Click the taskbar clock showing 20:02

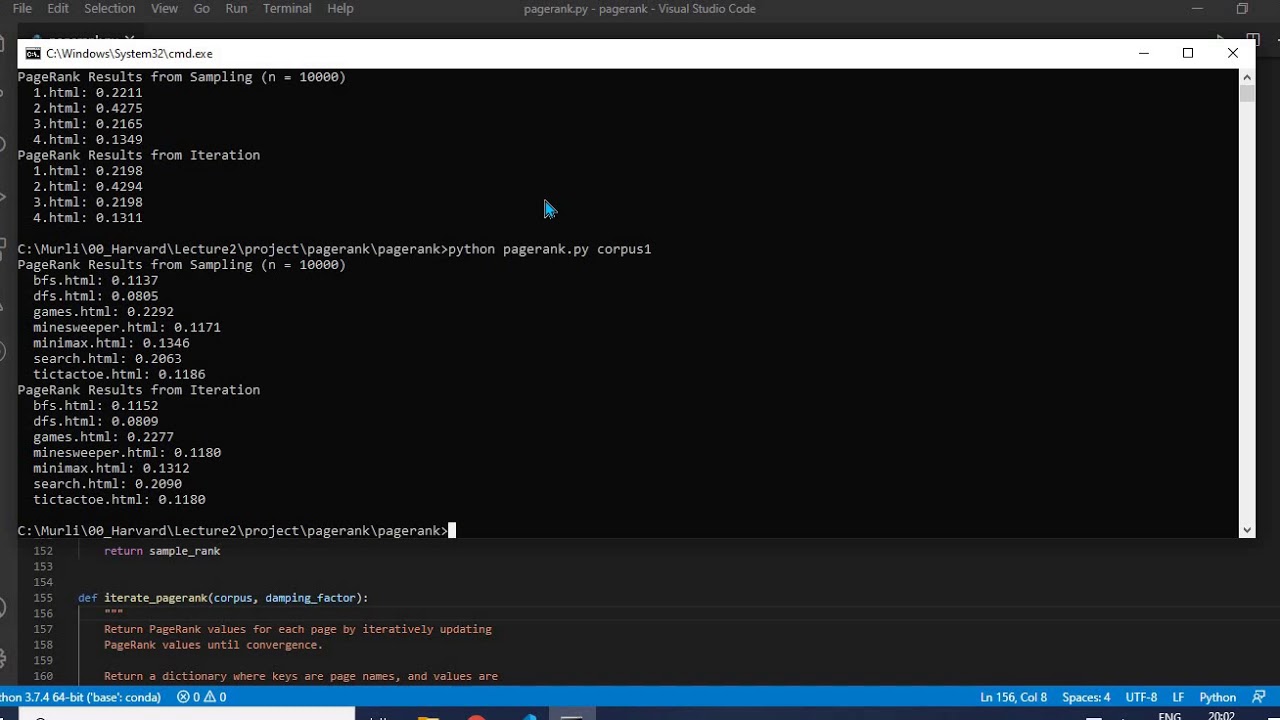1220,716
